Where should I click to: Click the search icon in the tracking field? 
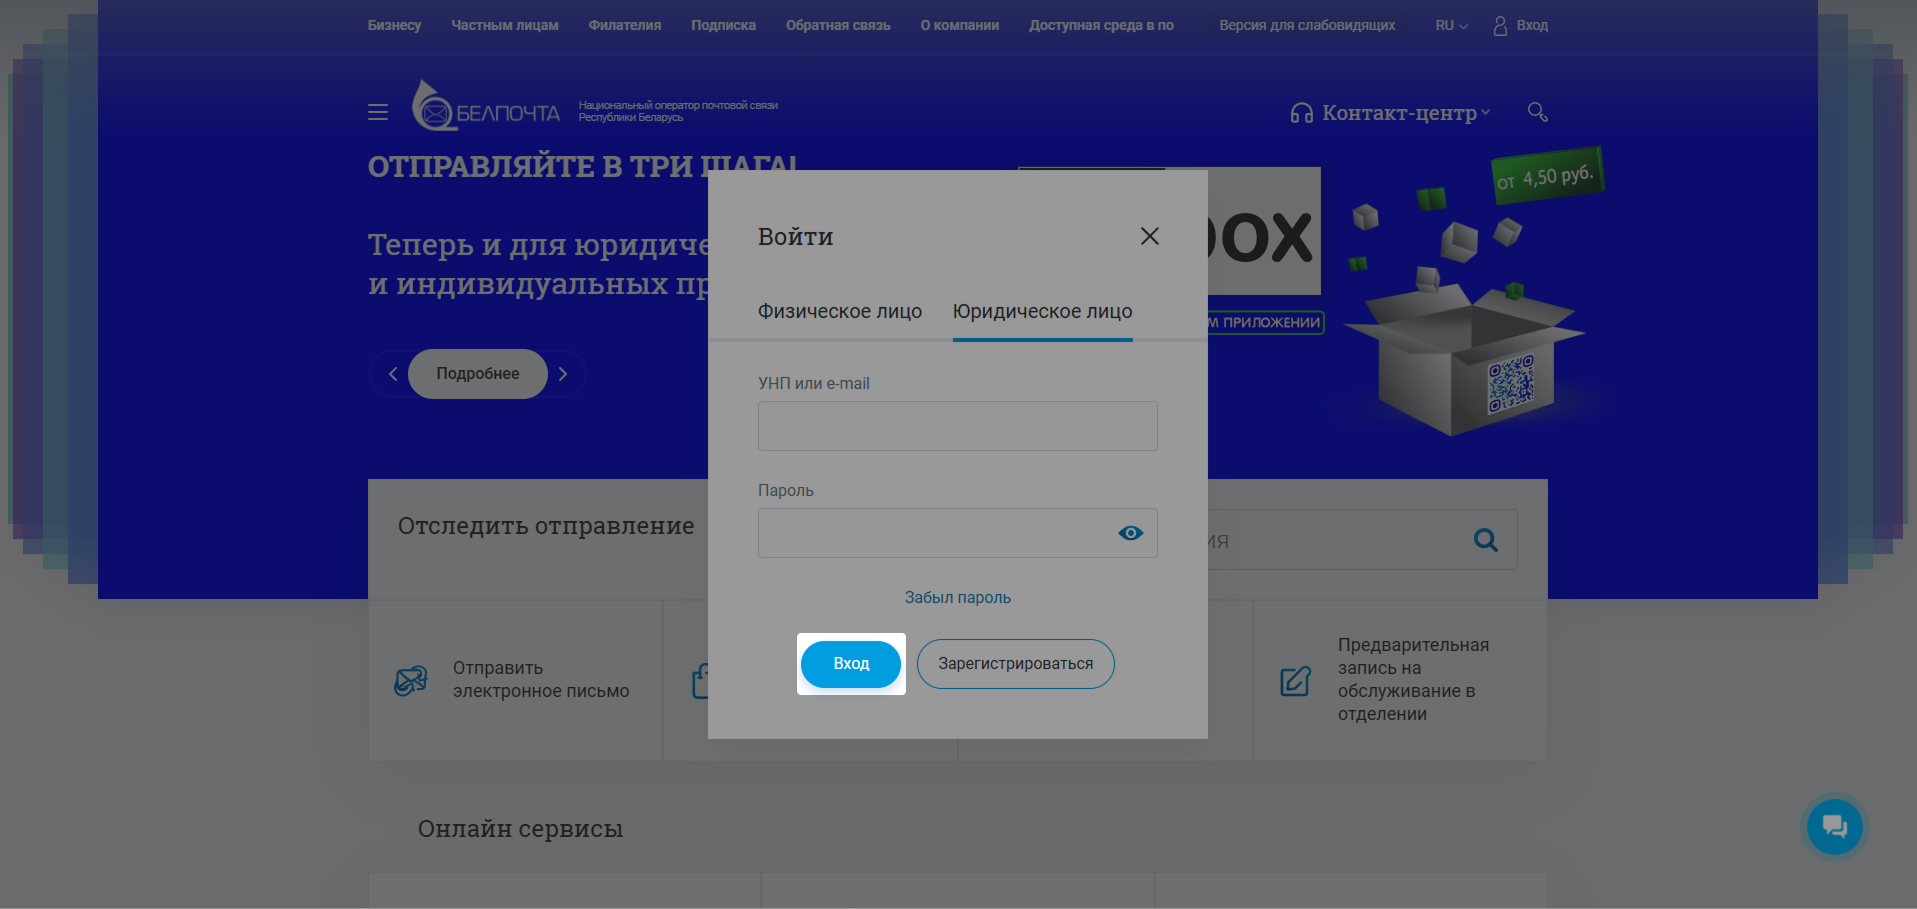(x=1485, y=539)
